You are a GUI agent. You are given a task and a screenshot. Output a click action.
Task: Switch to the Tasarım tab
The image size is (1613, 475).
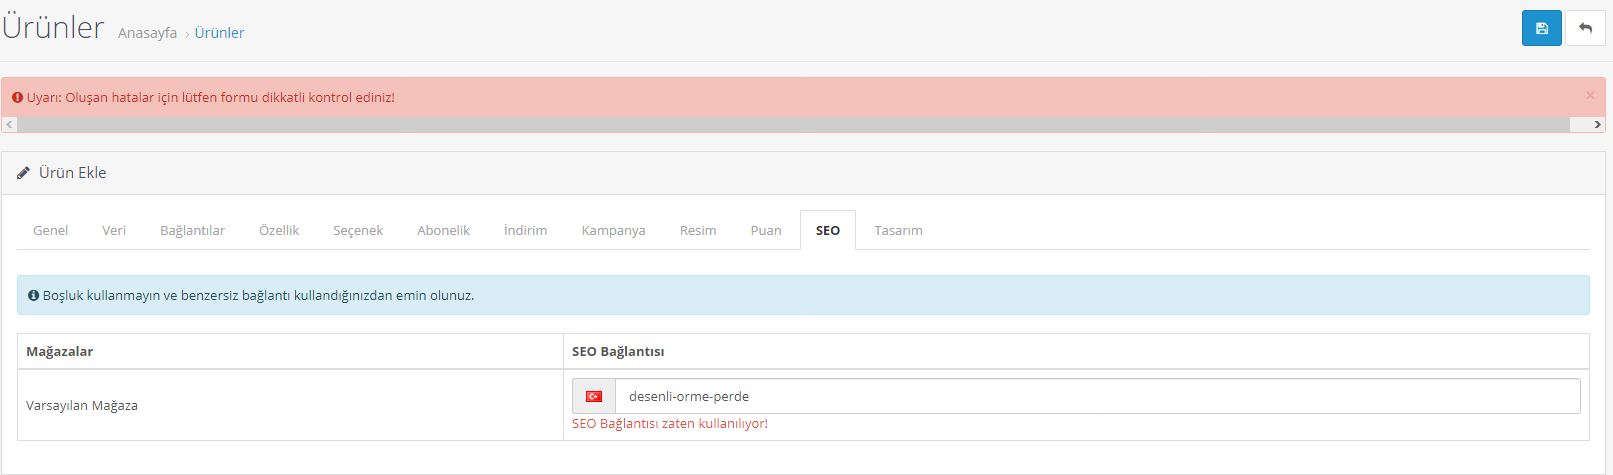coord(898,230)
